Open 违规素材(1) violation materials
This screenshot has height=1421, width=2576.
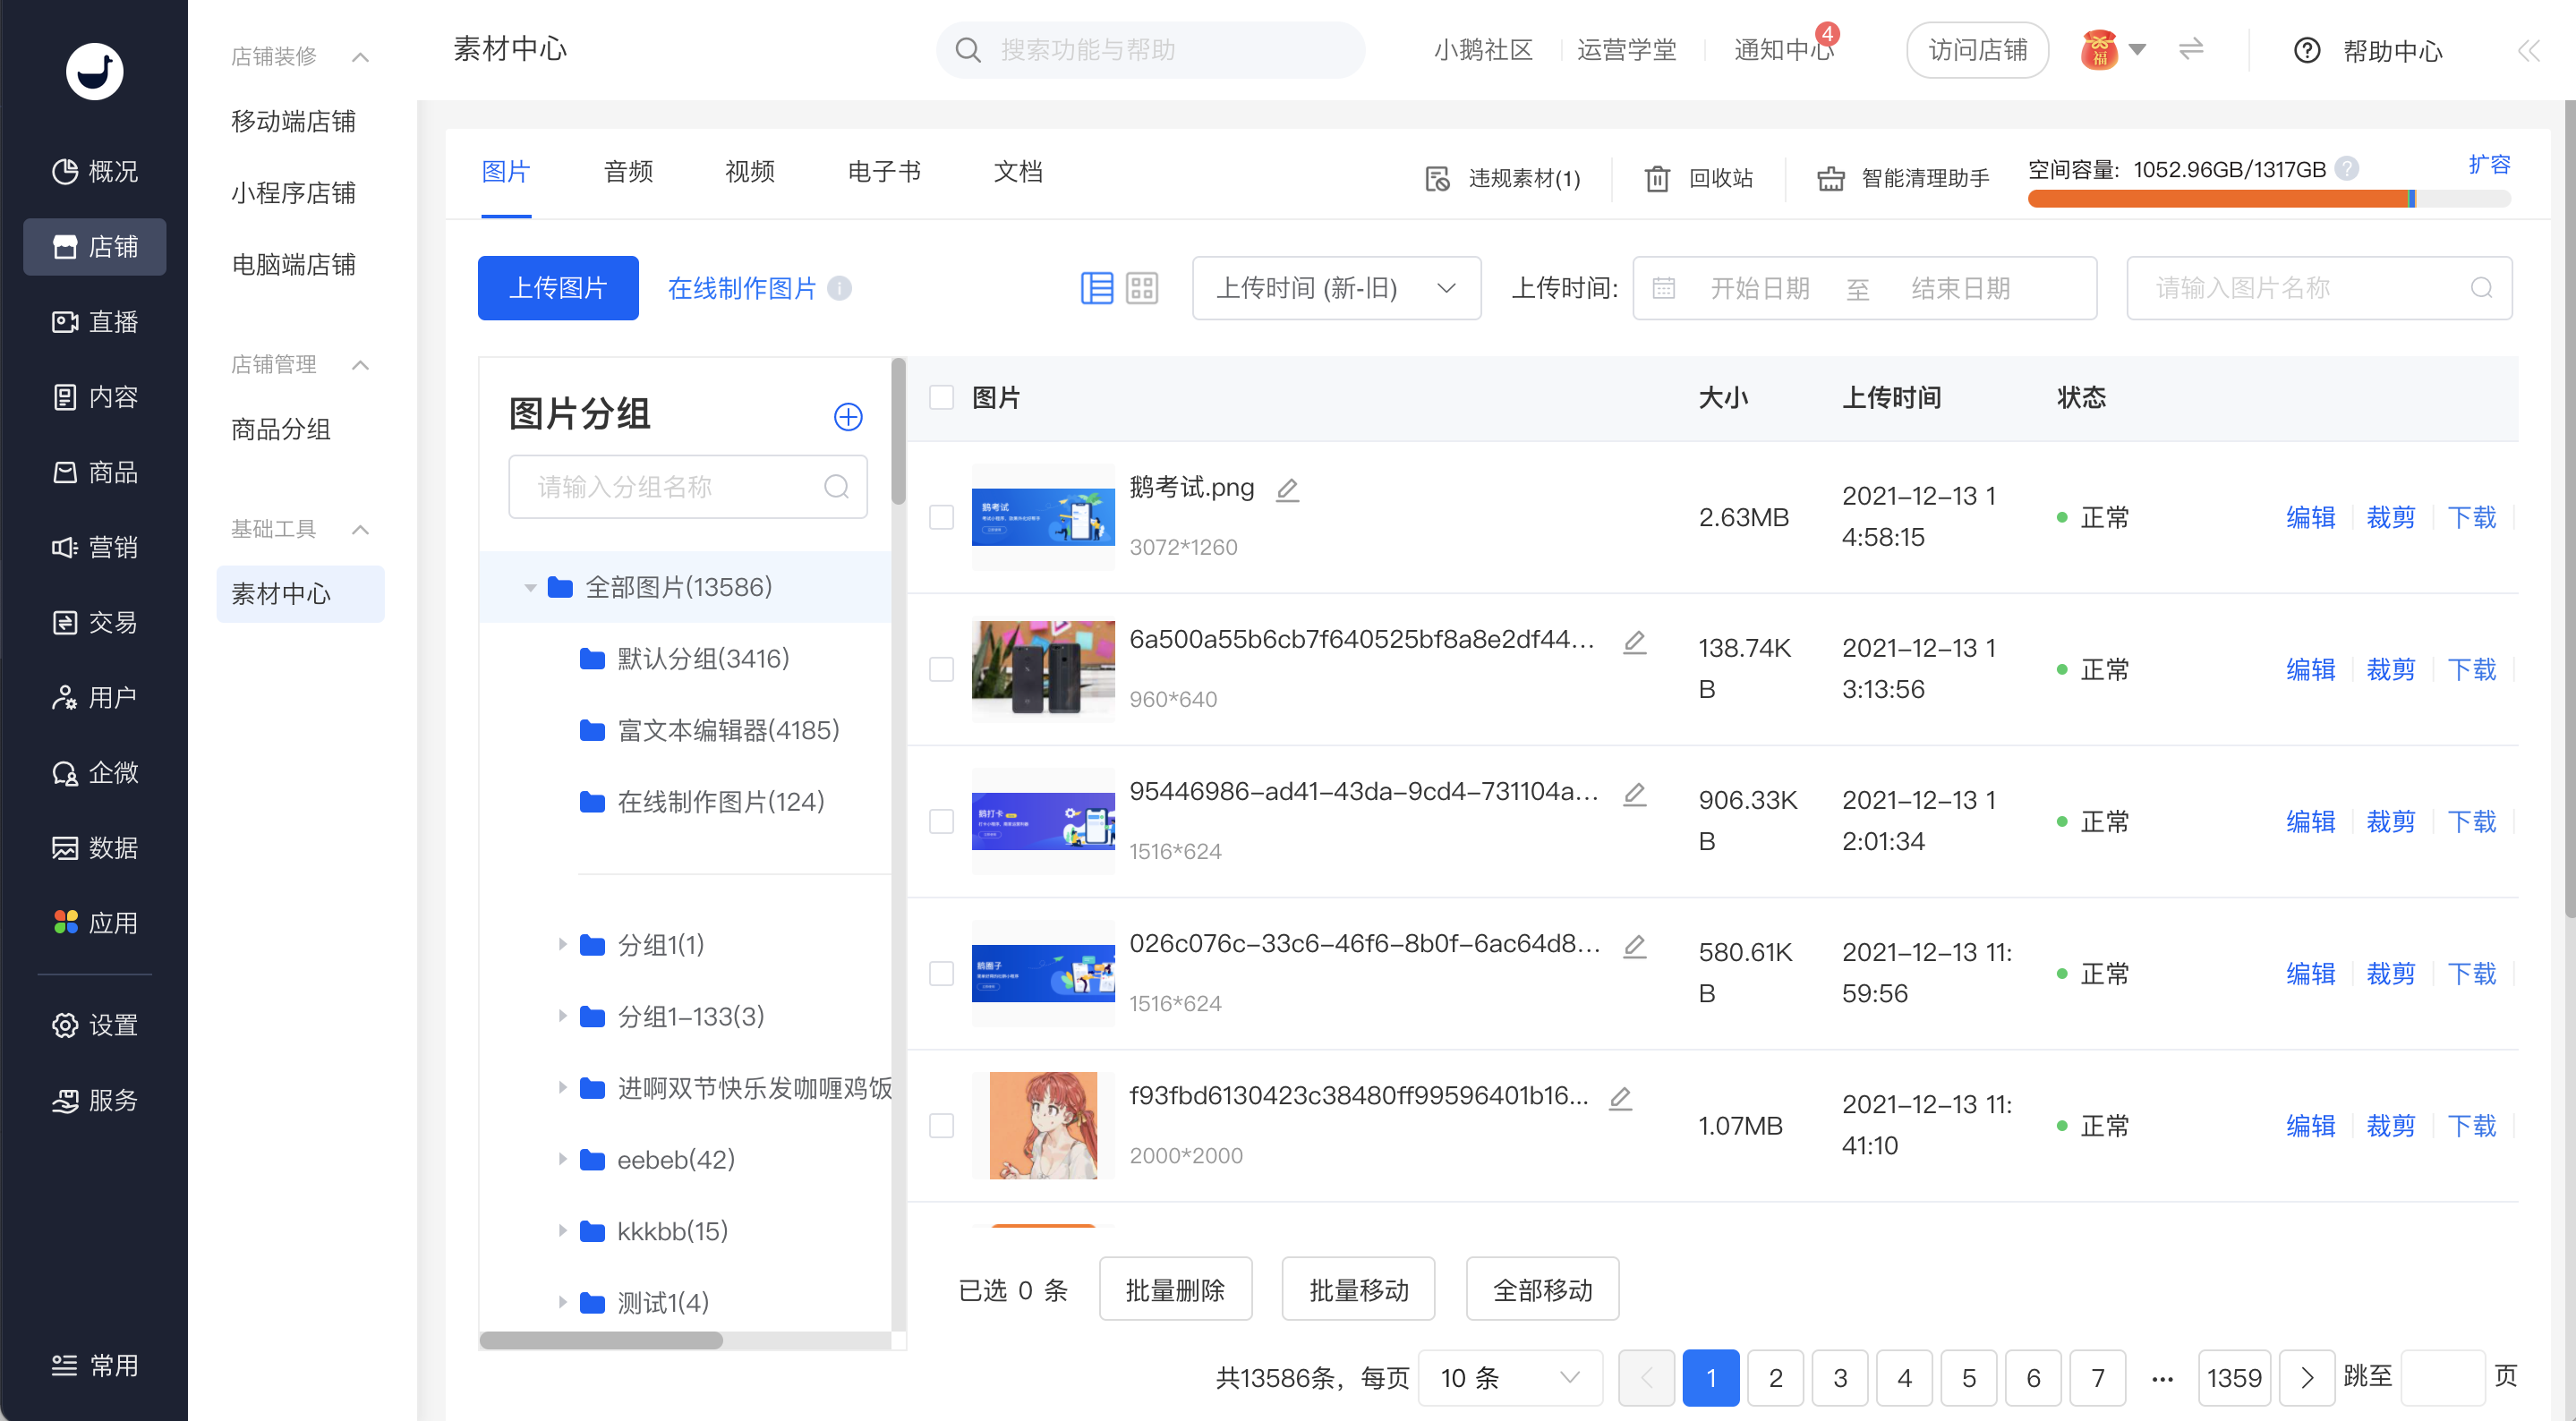point(1503,178)
